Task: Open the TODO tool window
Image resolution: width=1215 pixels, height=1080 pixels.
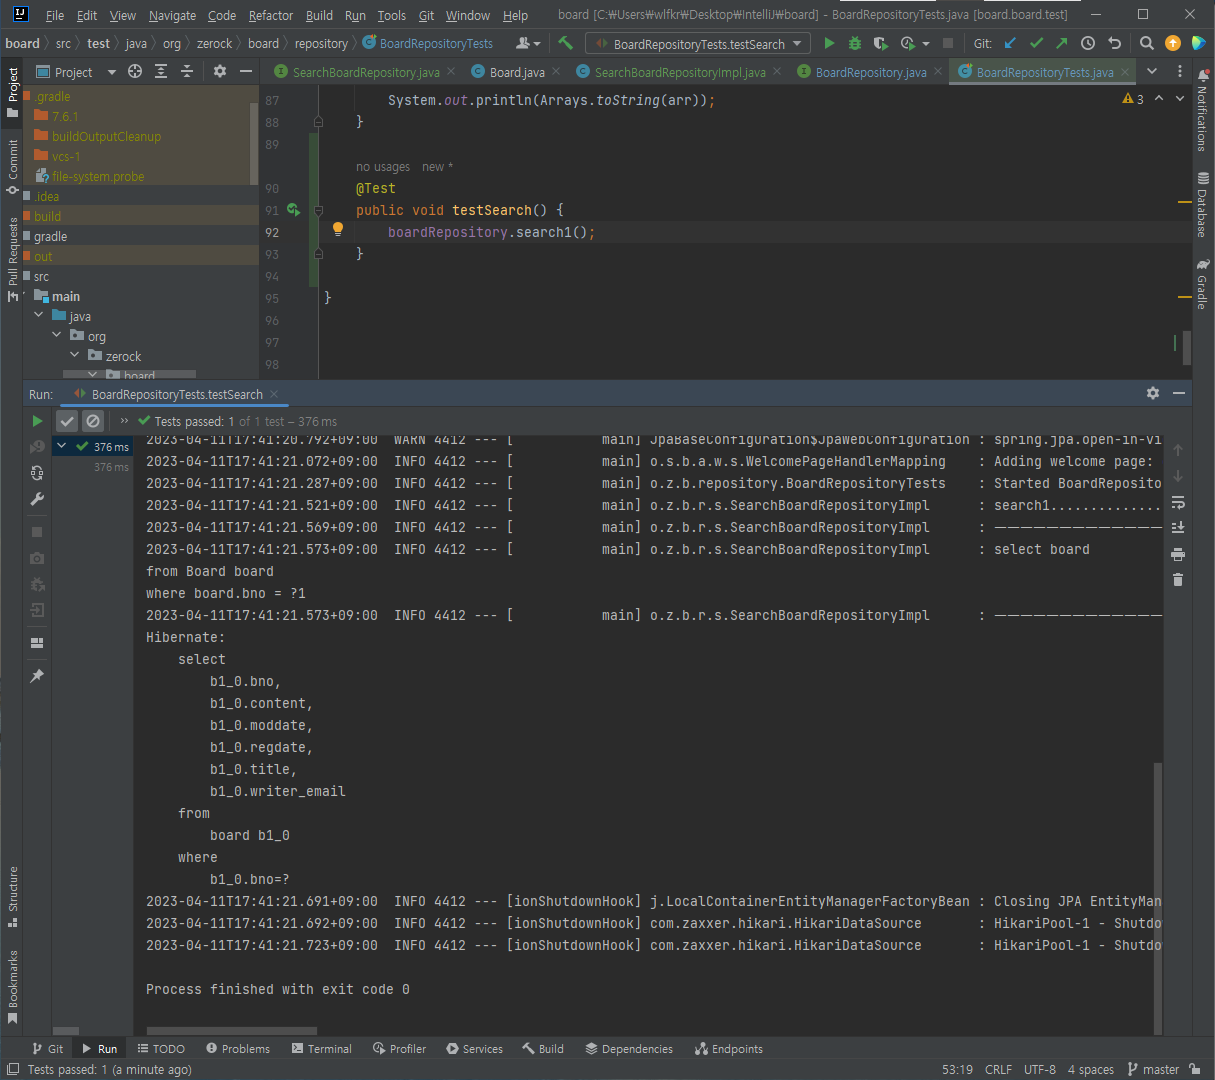Action: point(161,1049)
